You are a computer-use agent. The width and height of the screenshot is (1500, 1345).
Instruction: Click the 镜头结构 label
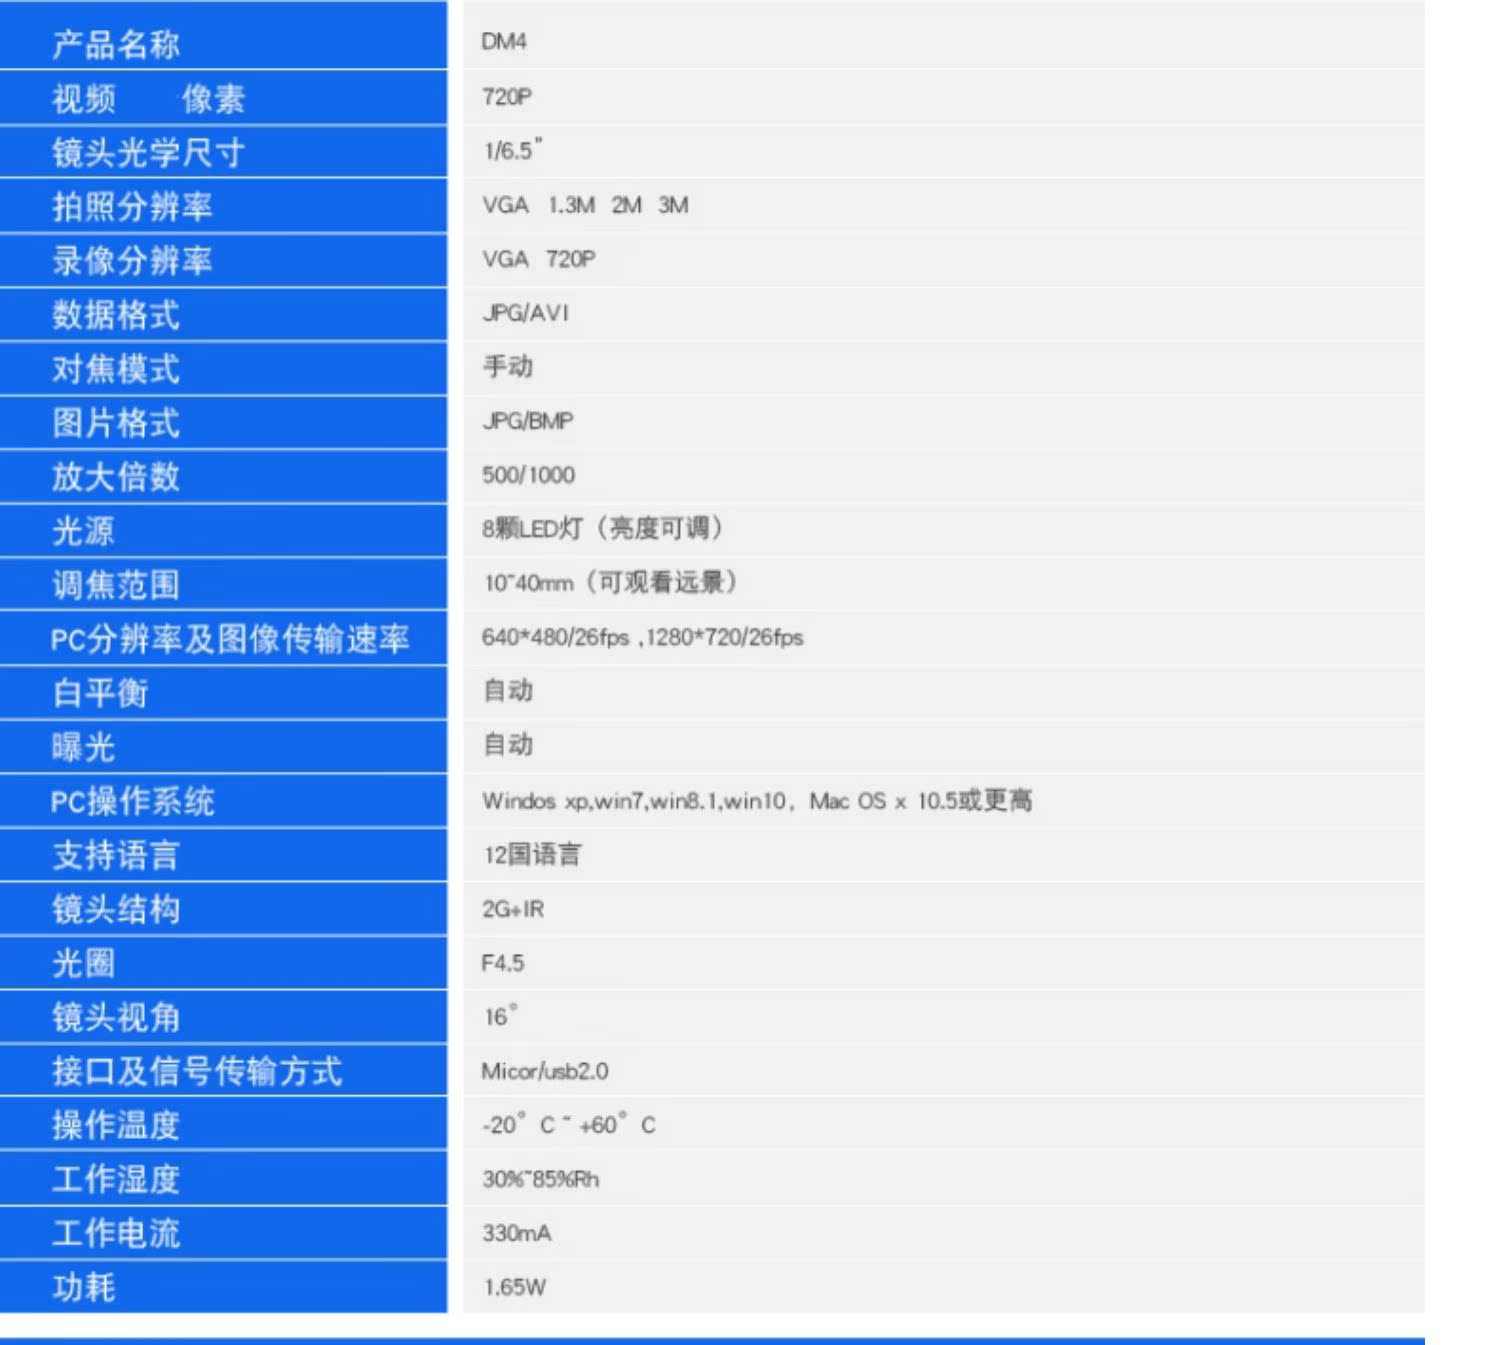point(116,909)
